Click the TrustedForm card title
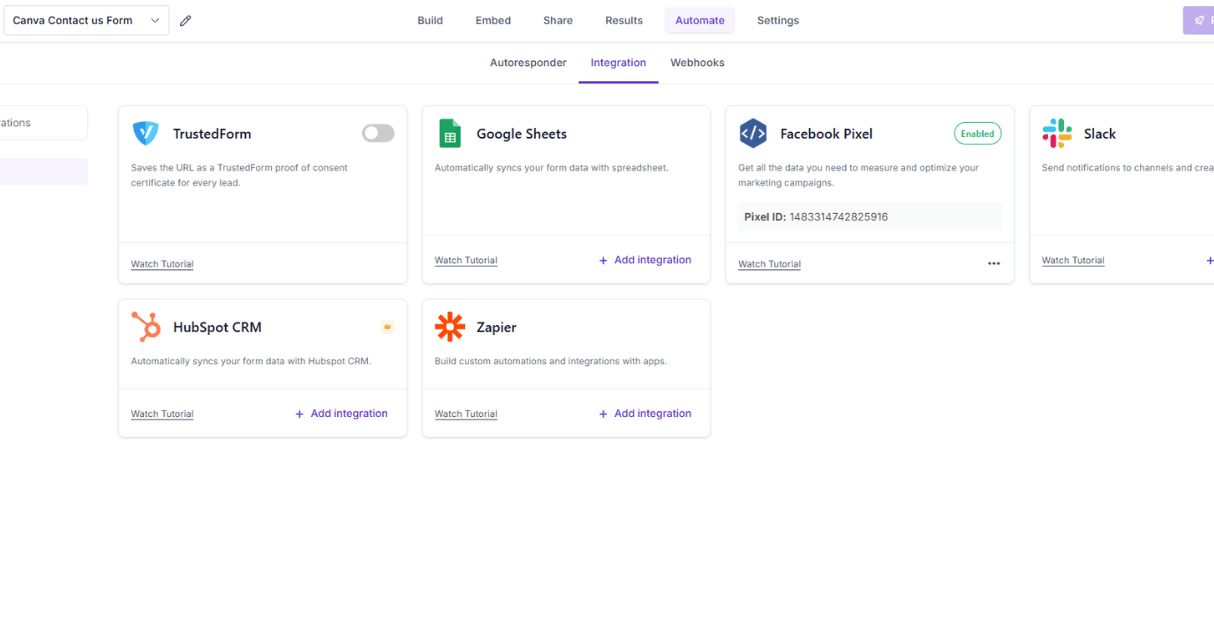Image resolution: width=1214 pixels, height=630 pixels. (212, 134)
